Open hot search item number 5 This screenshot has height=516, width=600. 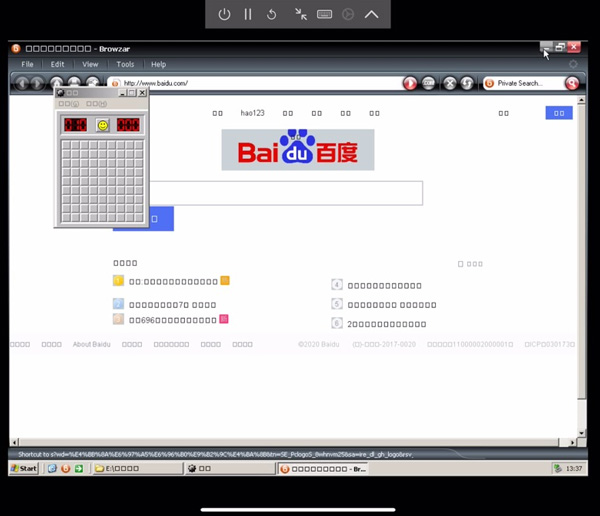(392, 305)
